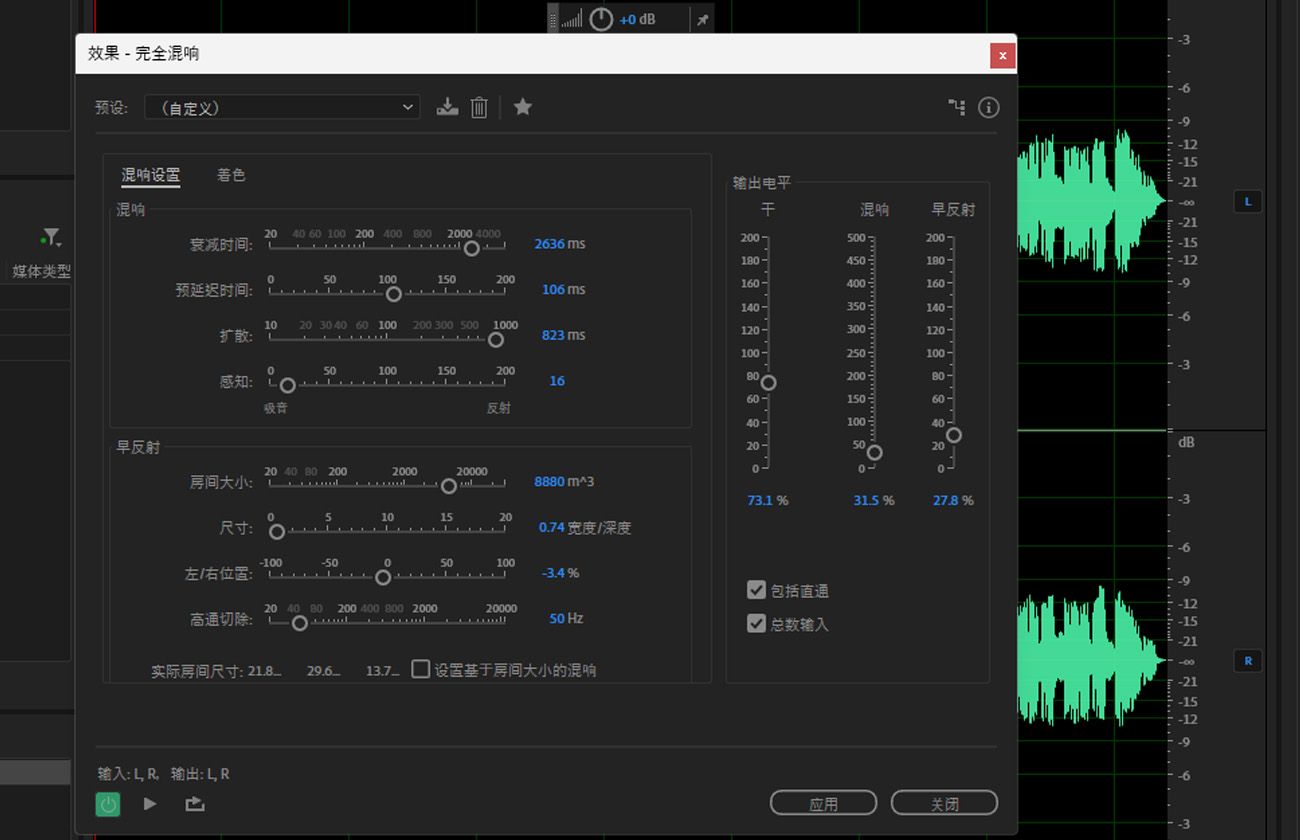Enable the 包括直通 checkbox

[756, 590]
